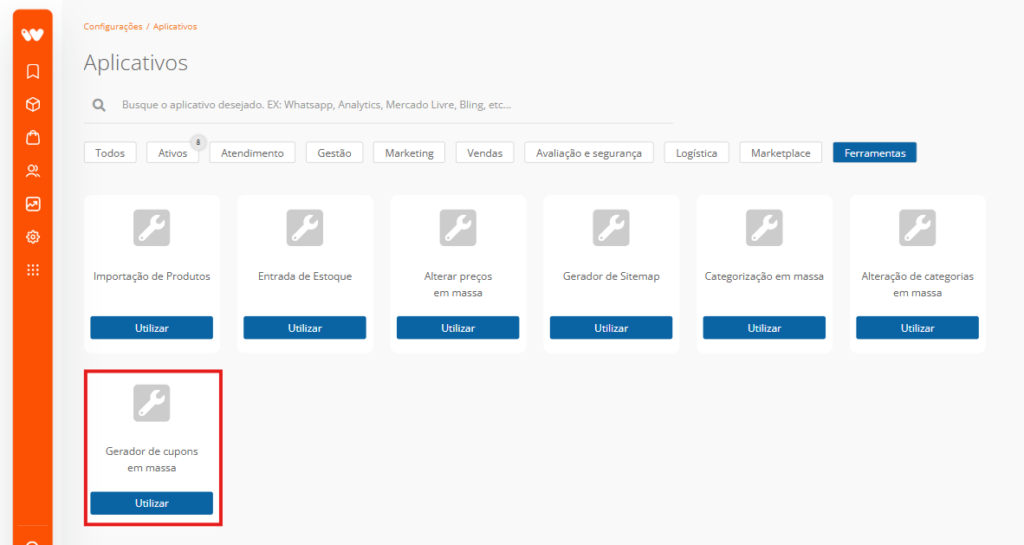Image resolution: width=1024 pixels, height=545 pixels.
Task: Open the reports chart icon in sidebar
Action: [33, 204]
